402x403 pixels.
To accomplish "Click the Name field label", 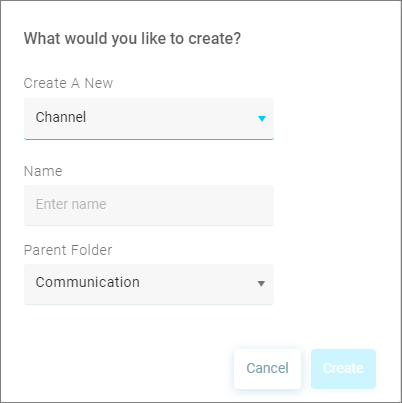I will (43, 171).
